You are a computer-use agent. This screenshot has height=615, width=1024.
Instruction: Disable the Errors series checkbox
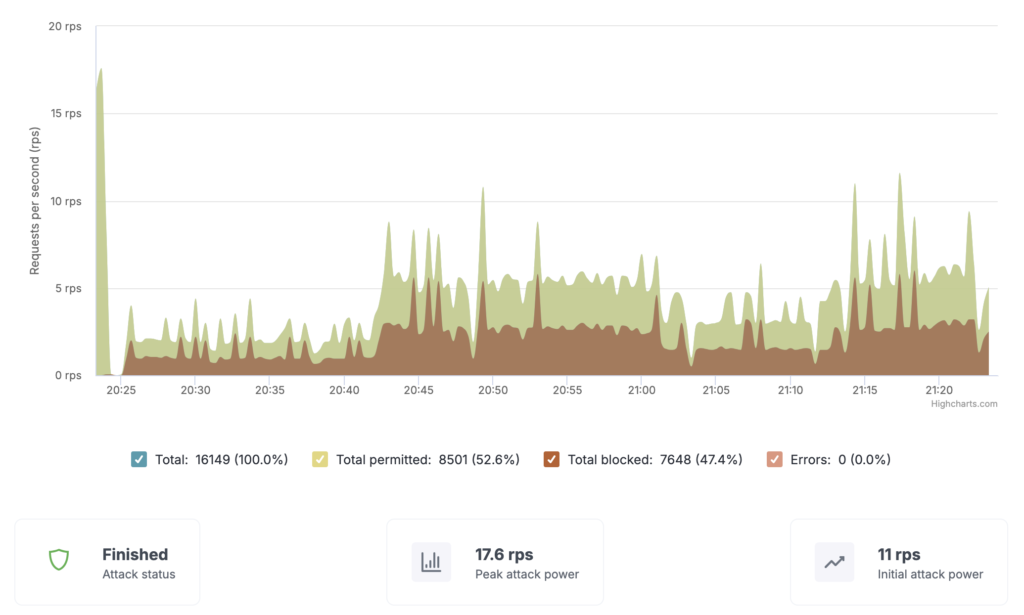774,460
